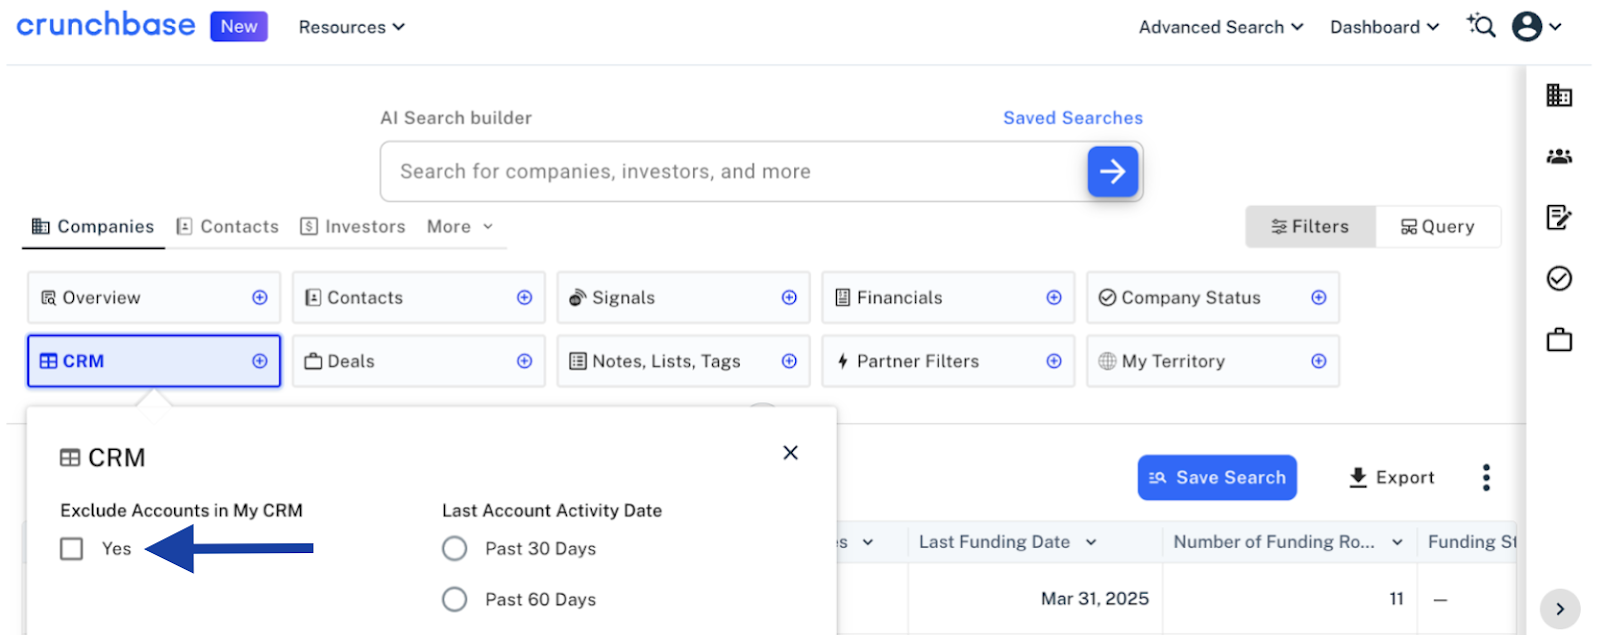This screenshot has width=1600, height=635.
Task: Click plus icon on Notes, Lists, Tags
Action: pos(790,361)
